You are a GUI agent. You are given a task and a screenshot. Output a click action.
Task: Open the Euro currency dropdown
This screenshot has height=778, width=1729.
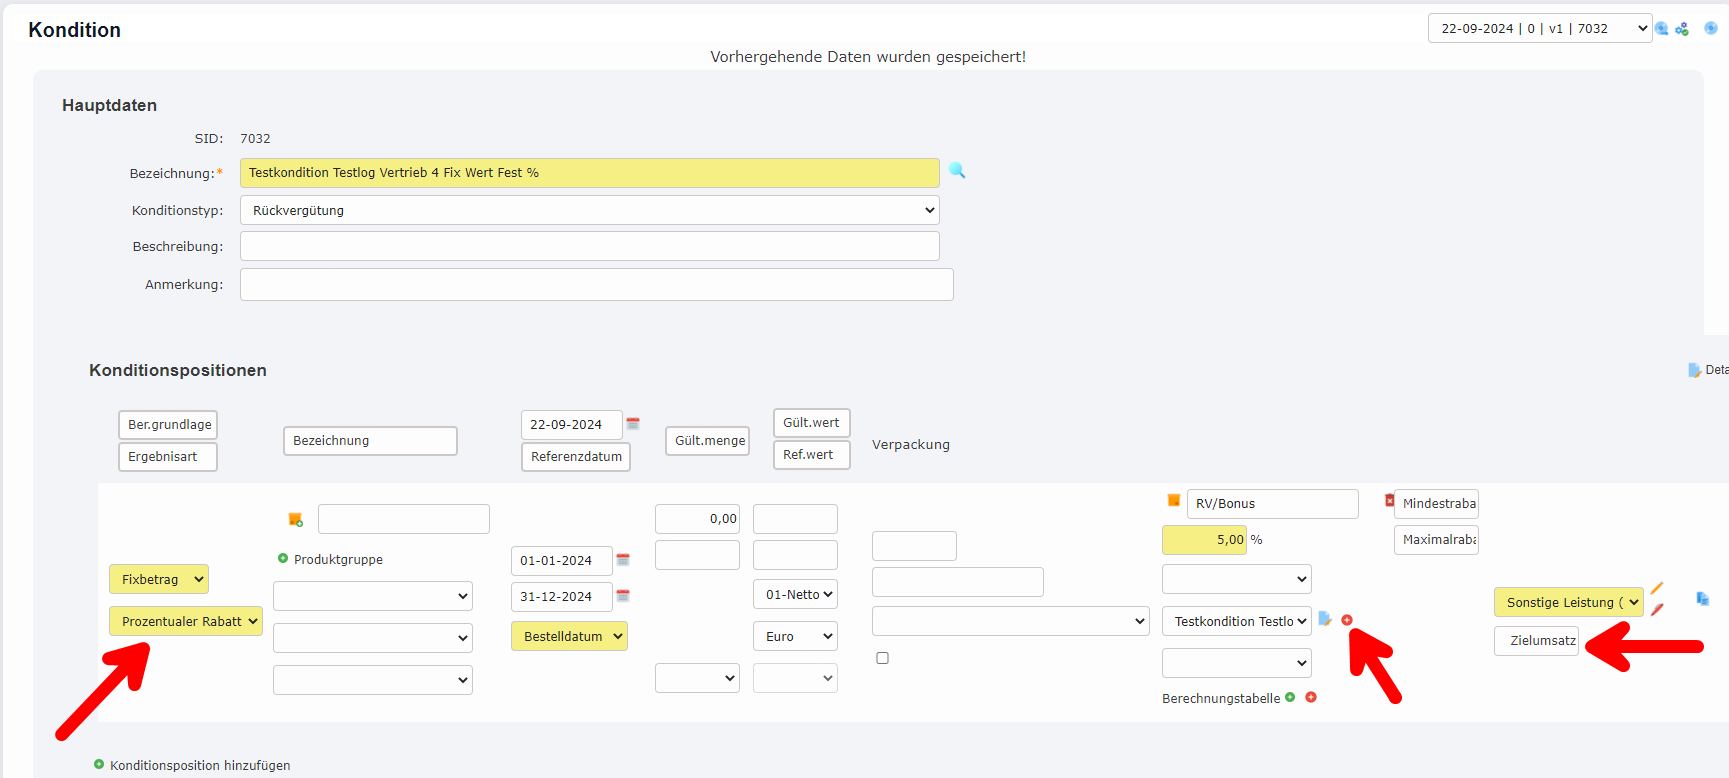tap(795, 636)
